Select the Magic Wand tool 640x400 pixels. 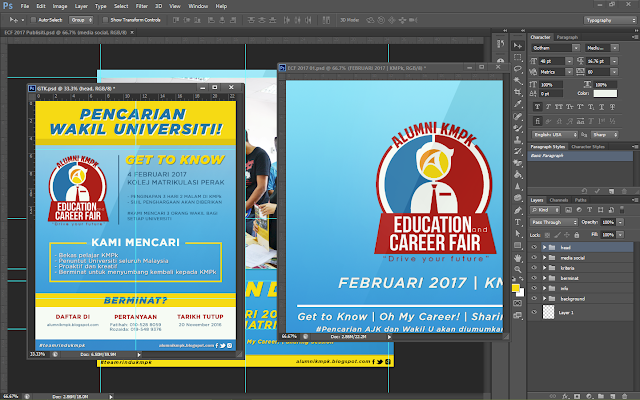(518, 80)
